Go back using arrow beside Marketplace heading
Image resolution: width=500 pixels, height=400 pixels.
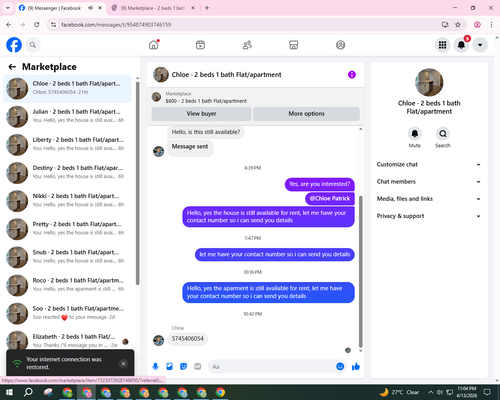pos(12,67)
